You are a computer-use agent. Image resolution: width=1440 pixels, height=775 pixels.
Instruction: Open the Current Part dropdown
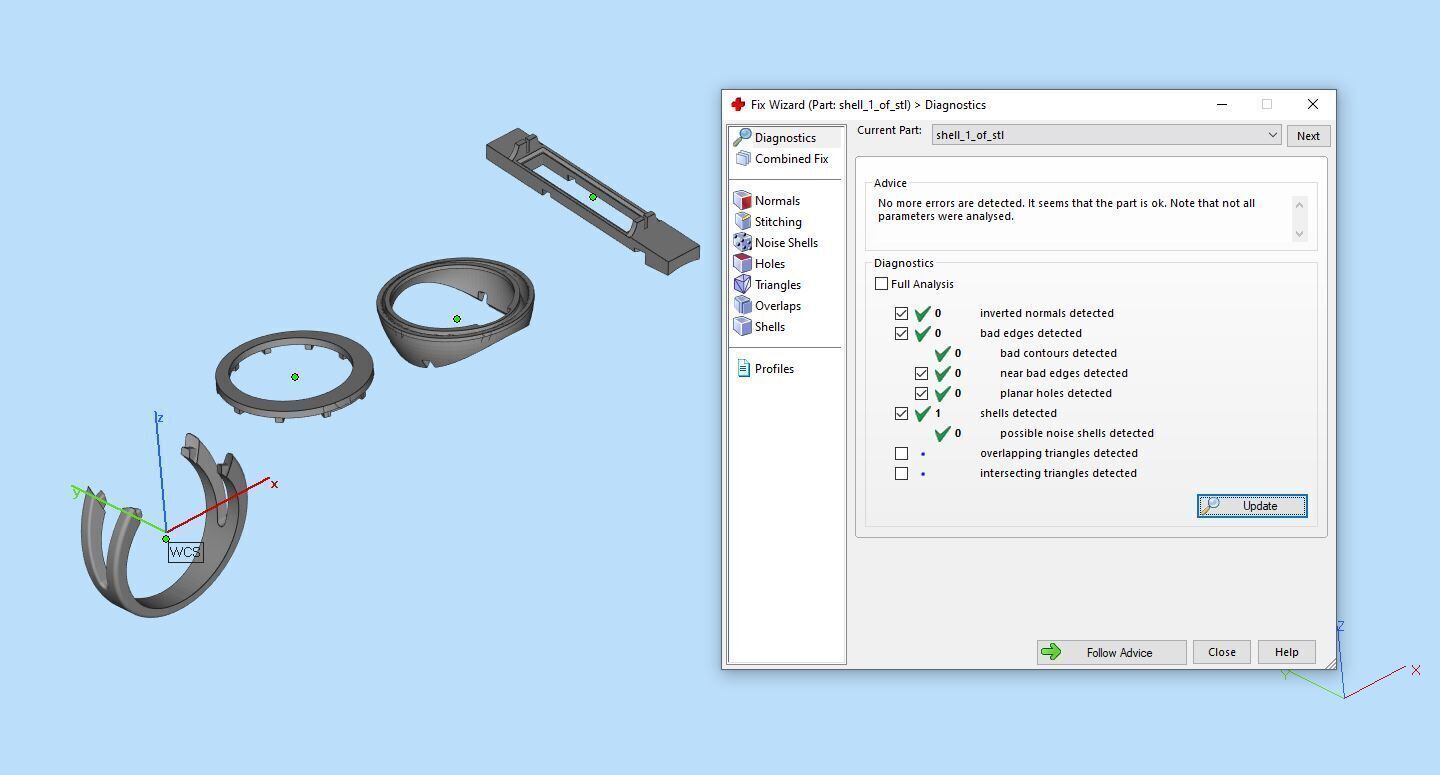[x=1106, y=135]
